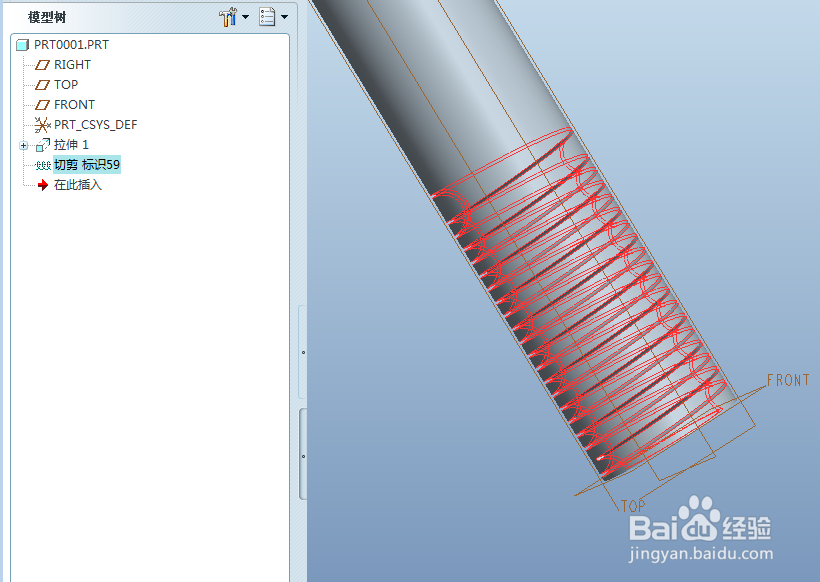
Task: Open dropdown arrow beside Show list icon
Action: tap(284, 17)
